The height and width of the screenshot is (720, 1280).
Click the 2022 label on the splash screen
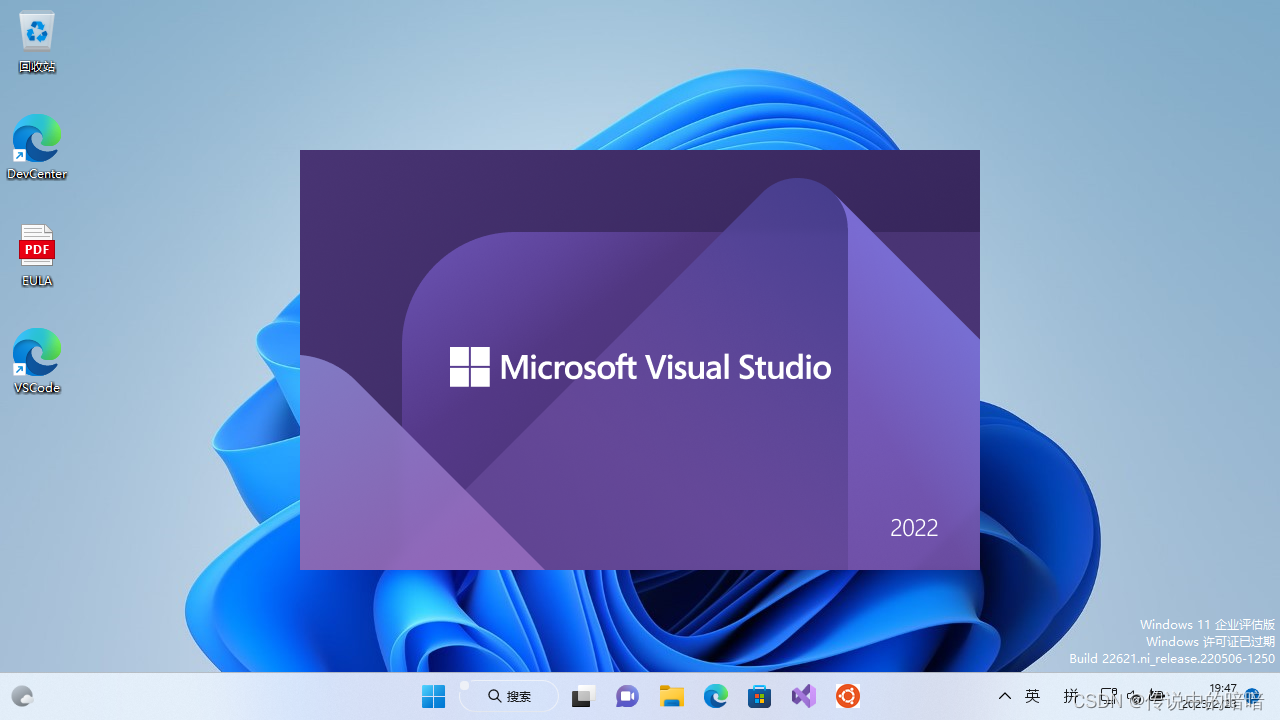coord(914,528)
